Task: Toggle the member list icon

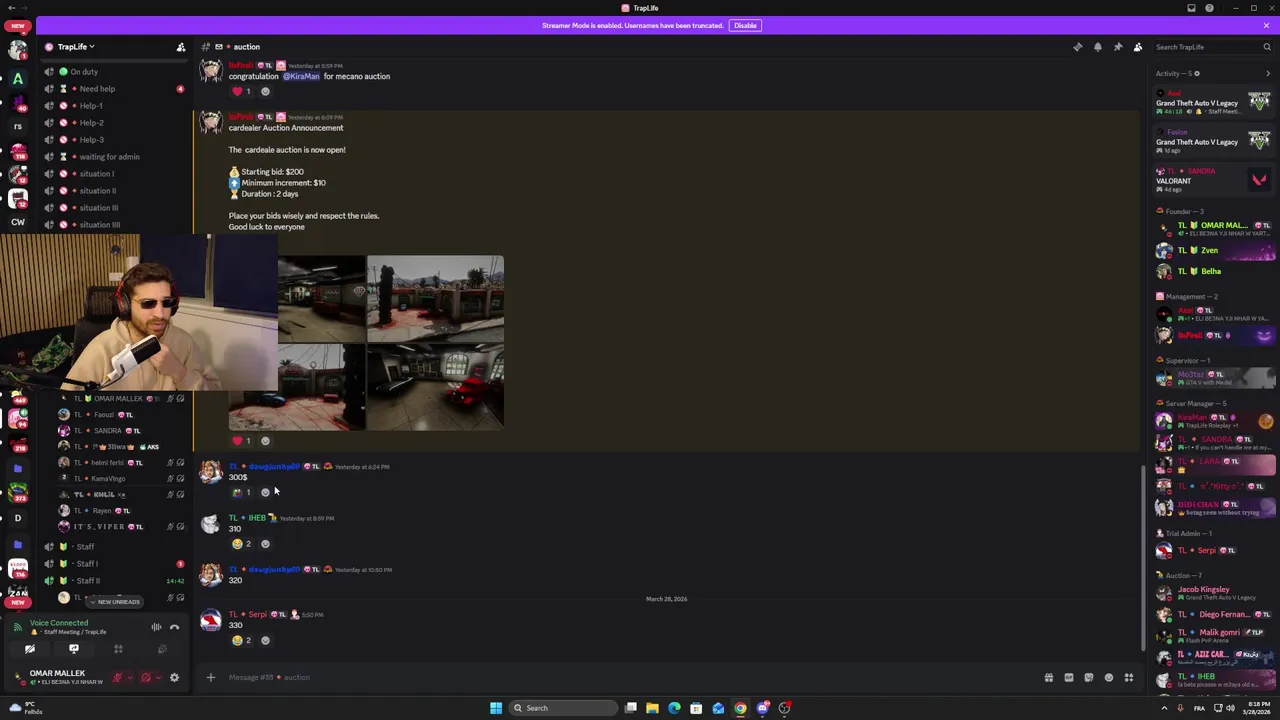Action: [x=1137, y=47]
